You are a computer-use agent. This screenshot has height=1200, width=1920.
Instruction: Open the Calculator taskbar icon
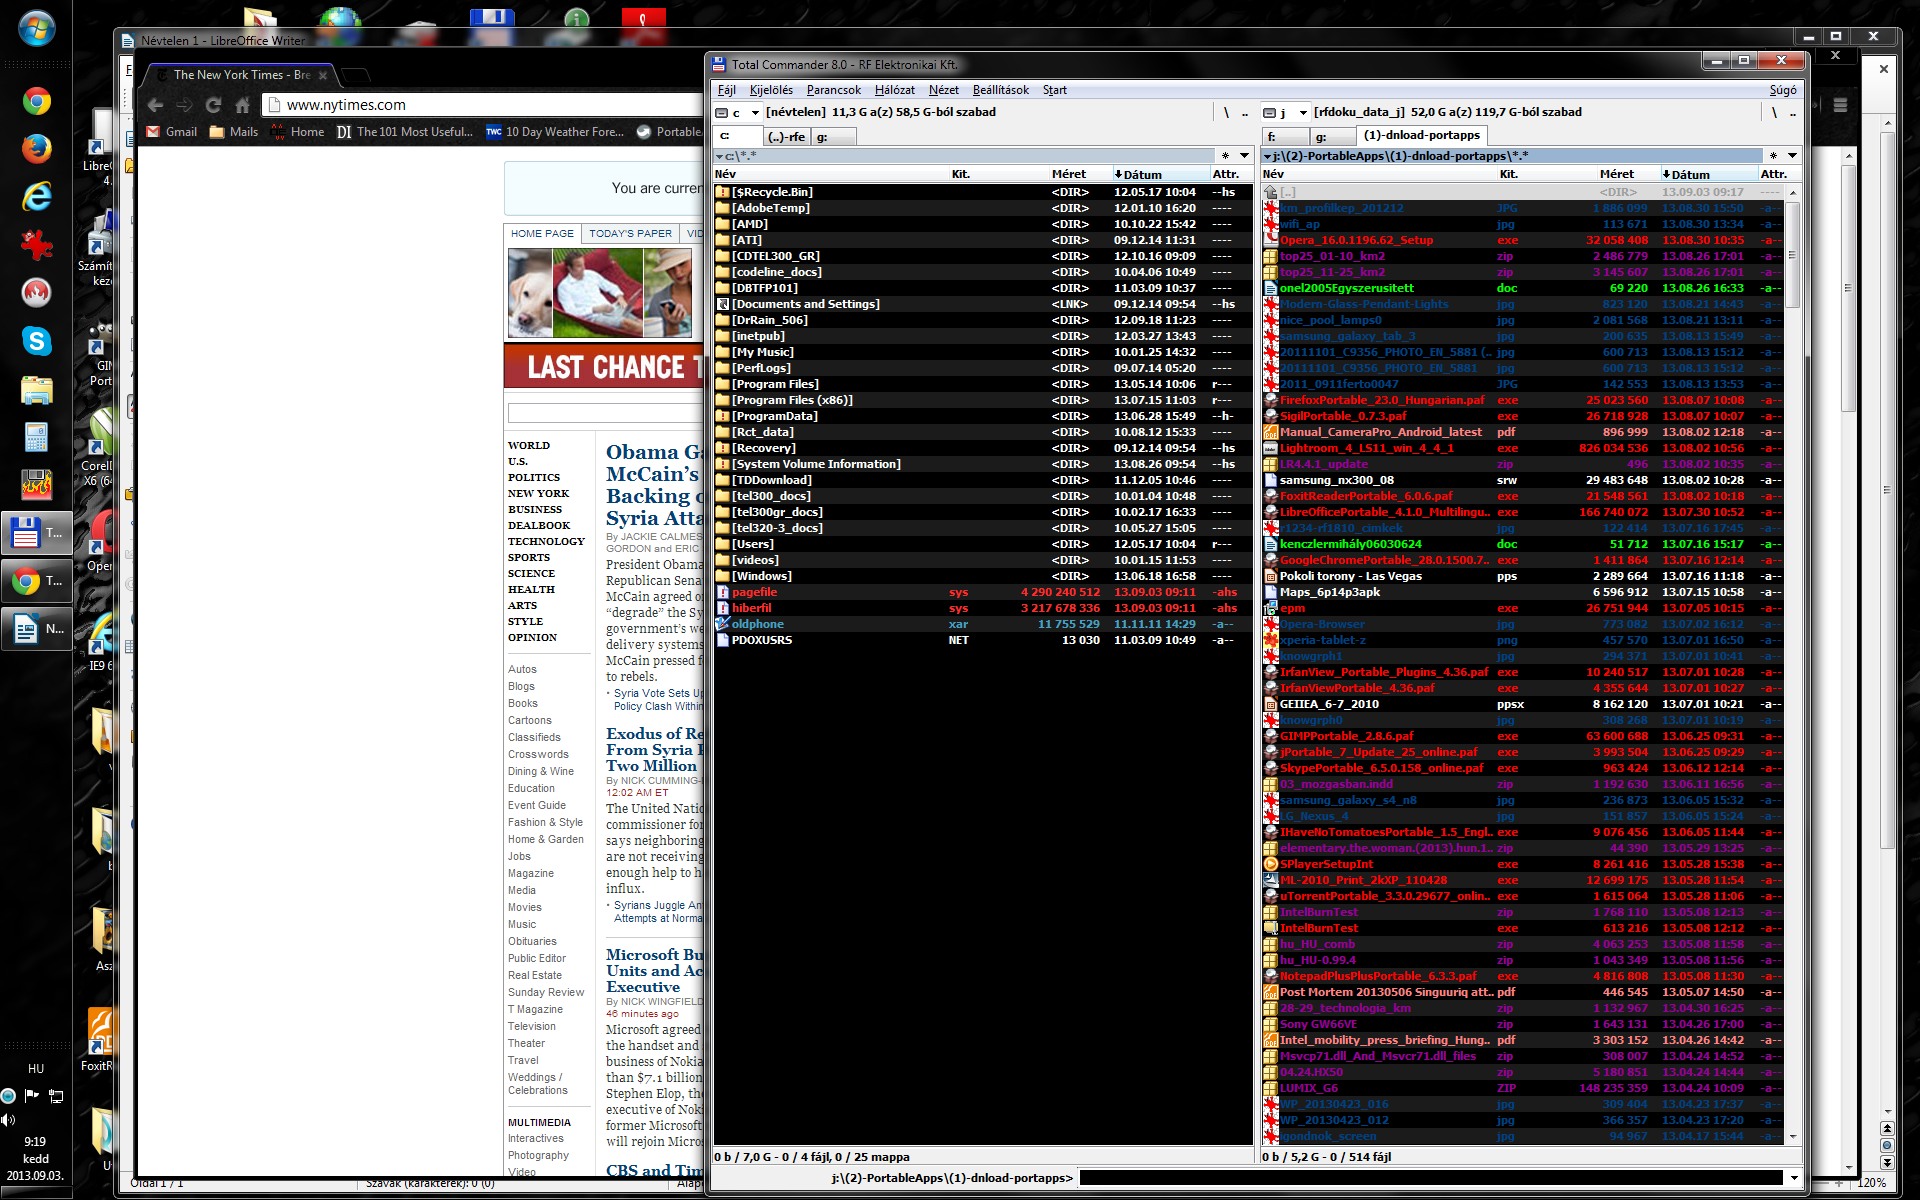click(37, 437)
